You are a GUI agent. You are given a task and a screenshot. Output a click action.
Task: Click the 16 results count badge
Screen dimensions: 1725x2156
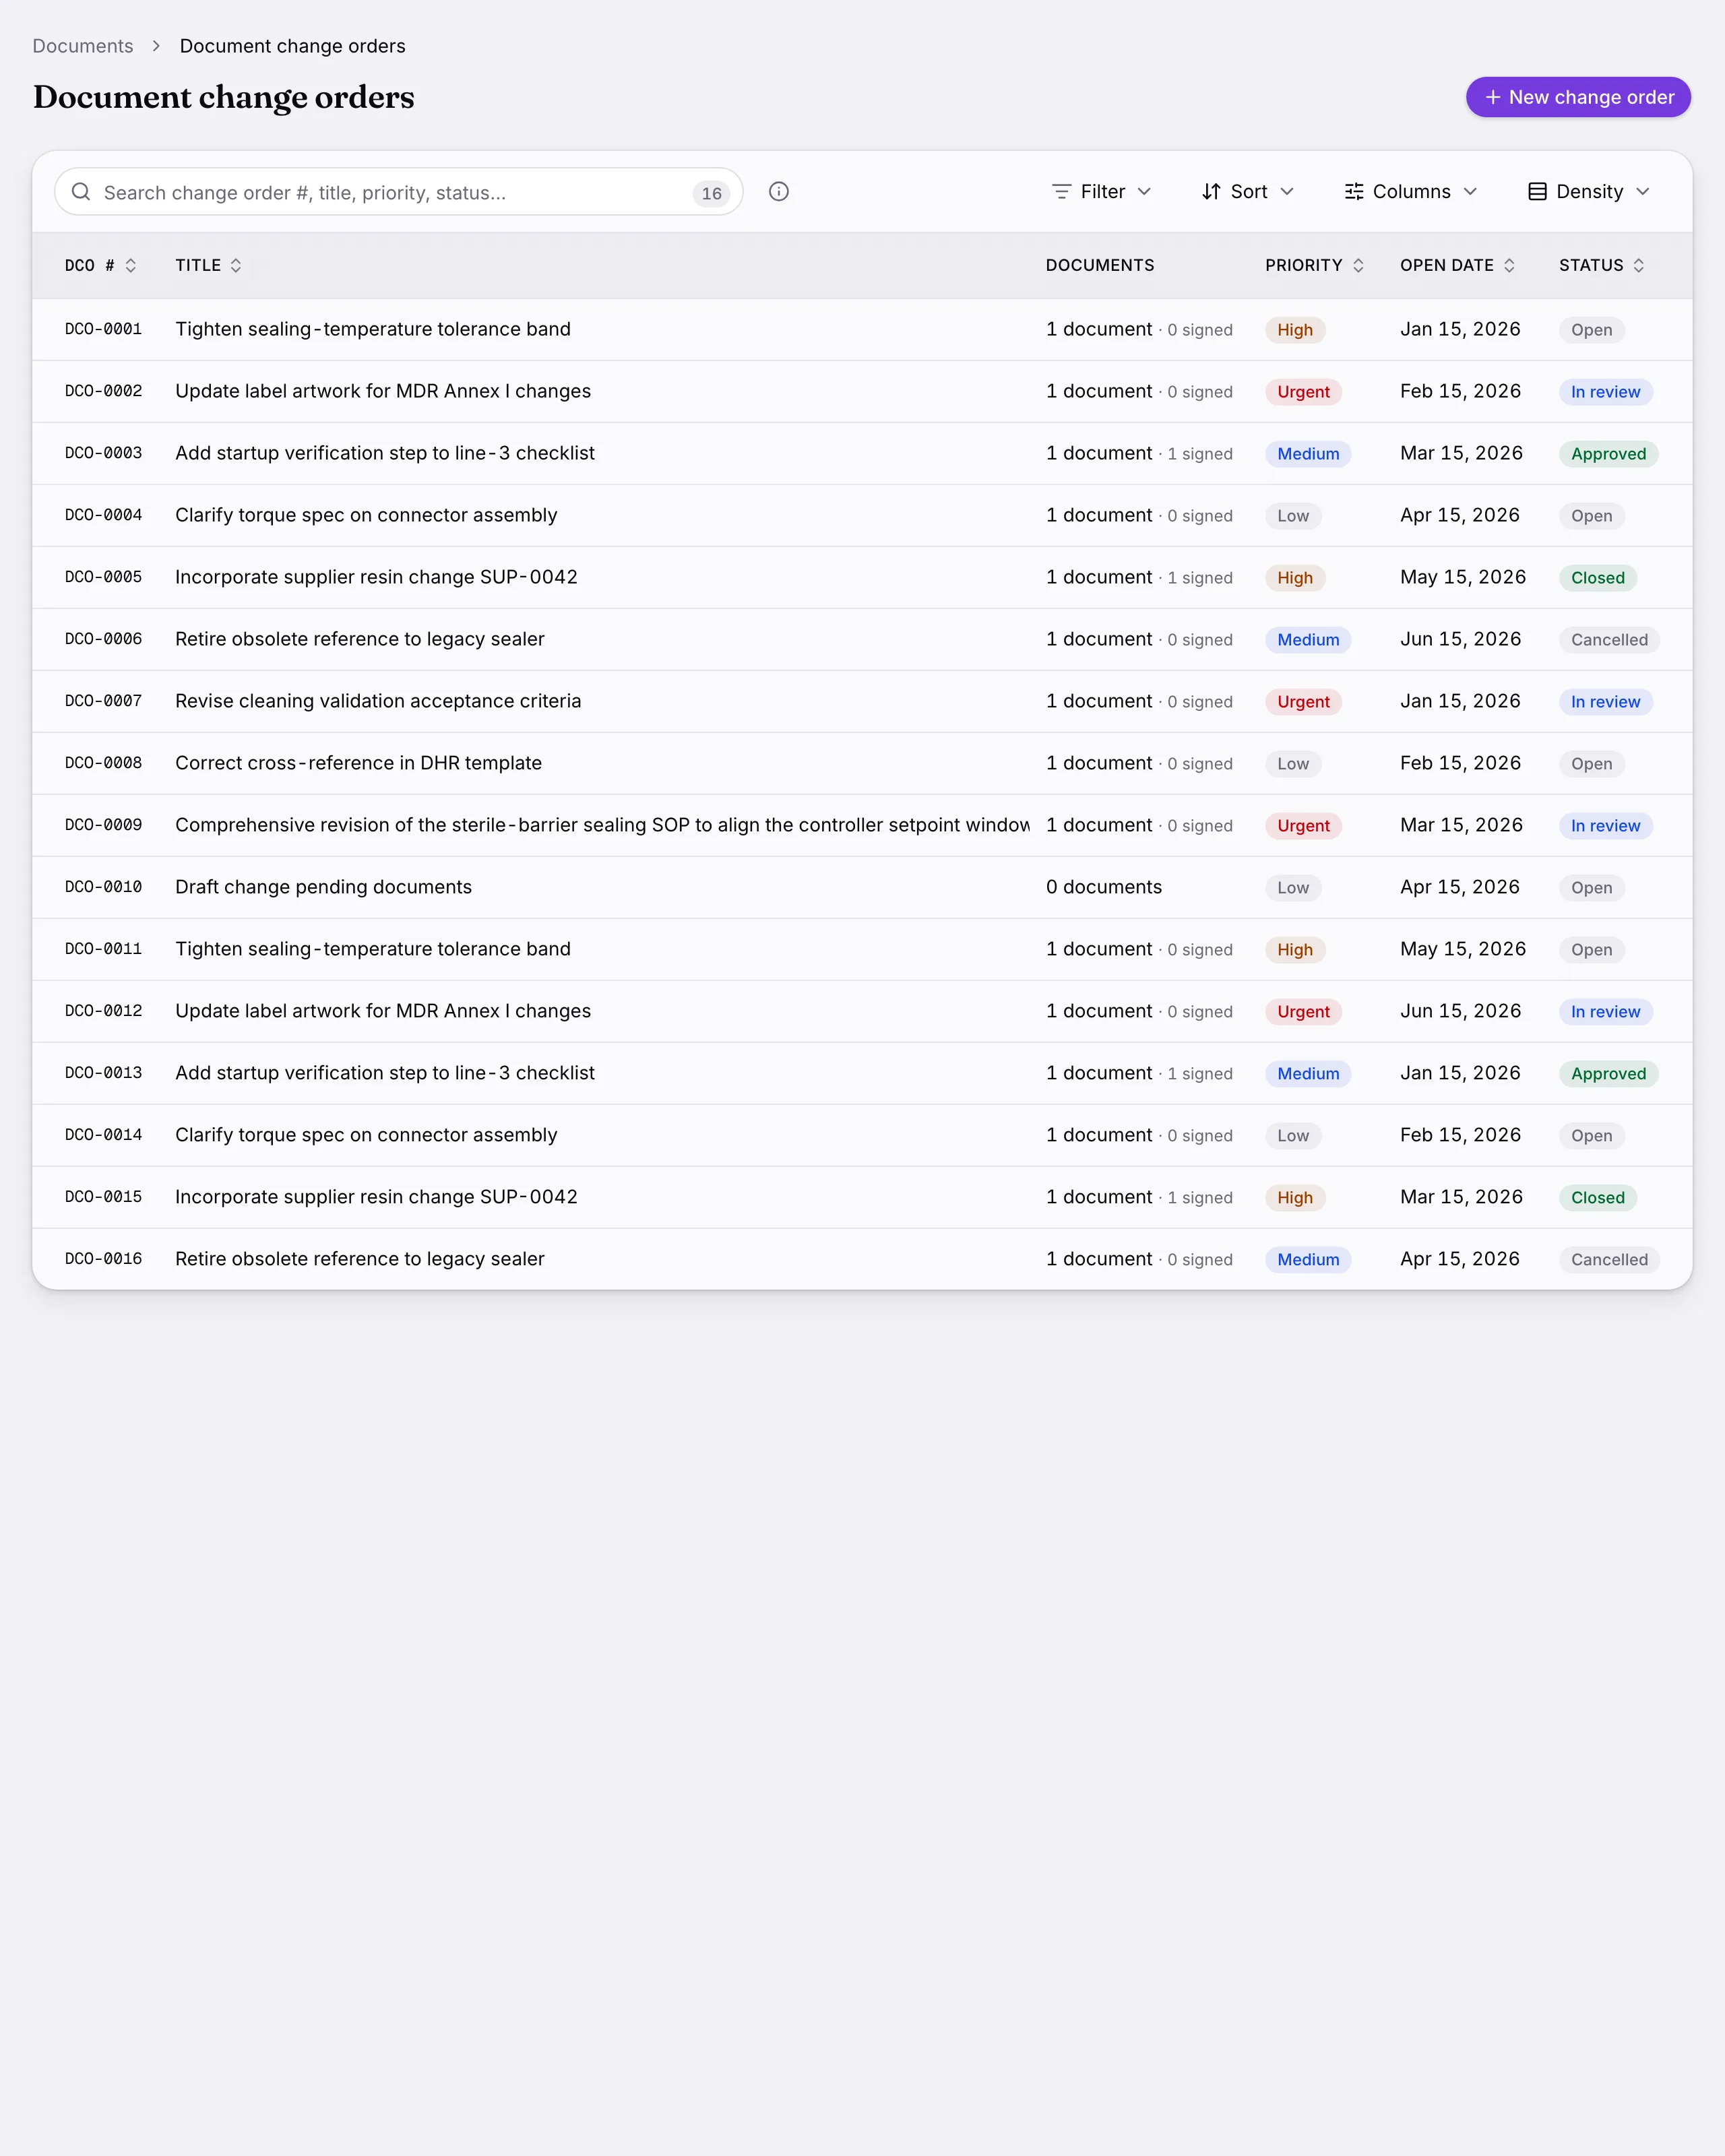[x=711, y=193]
